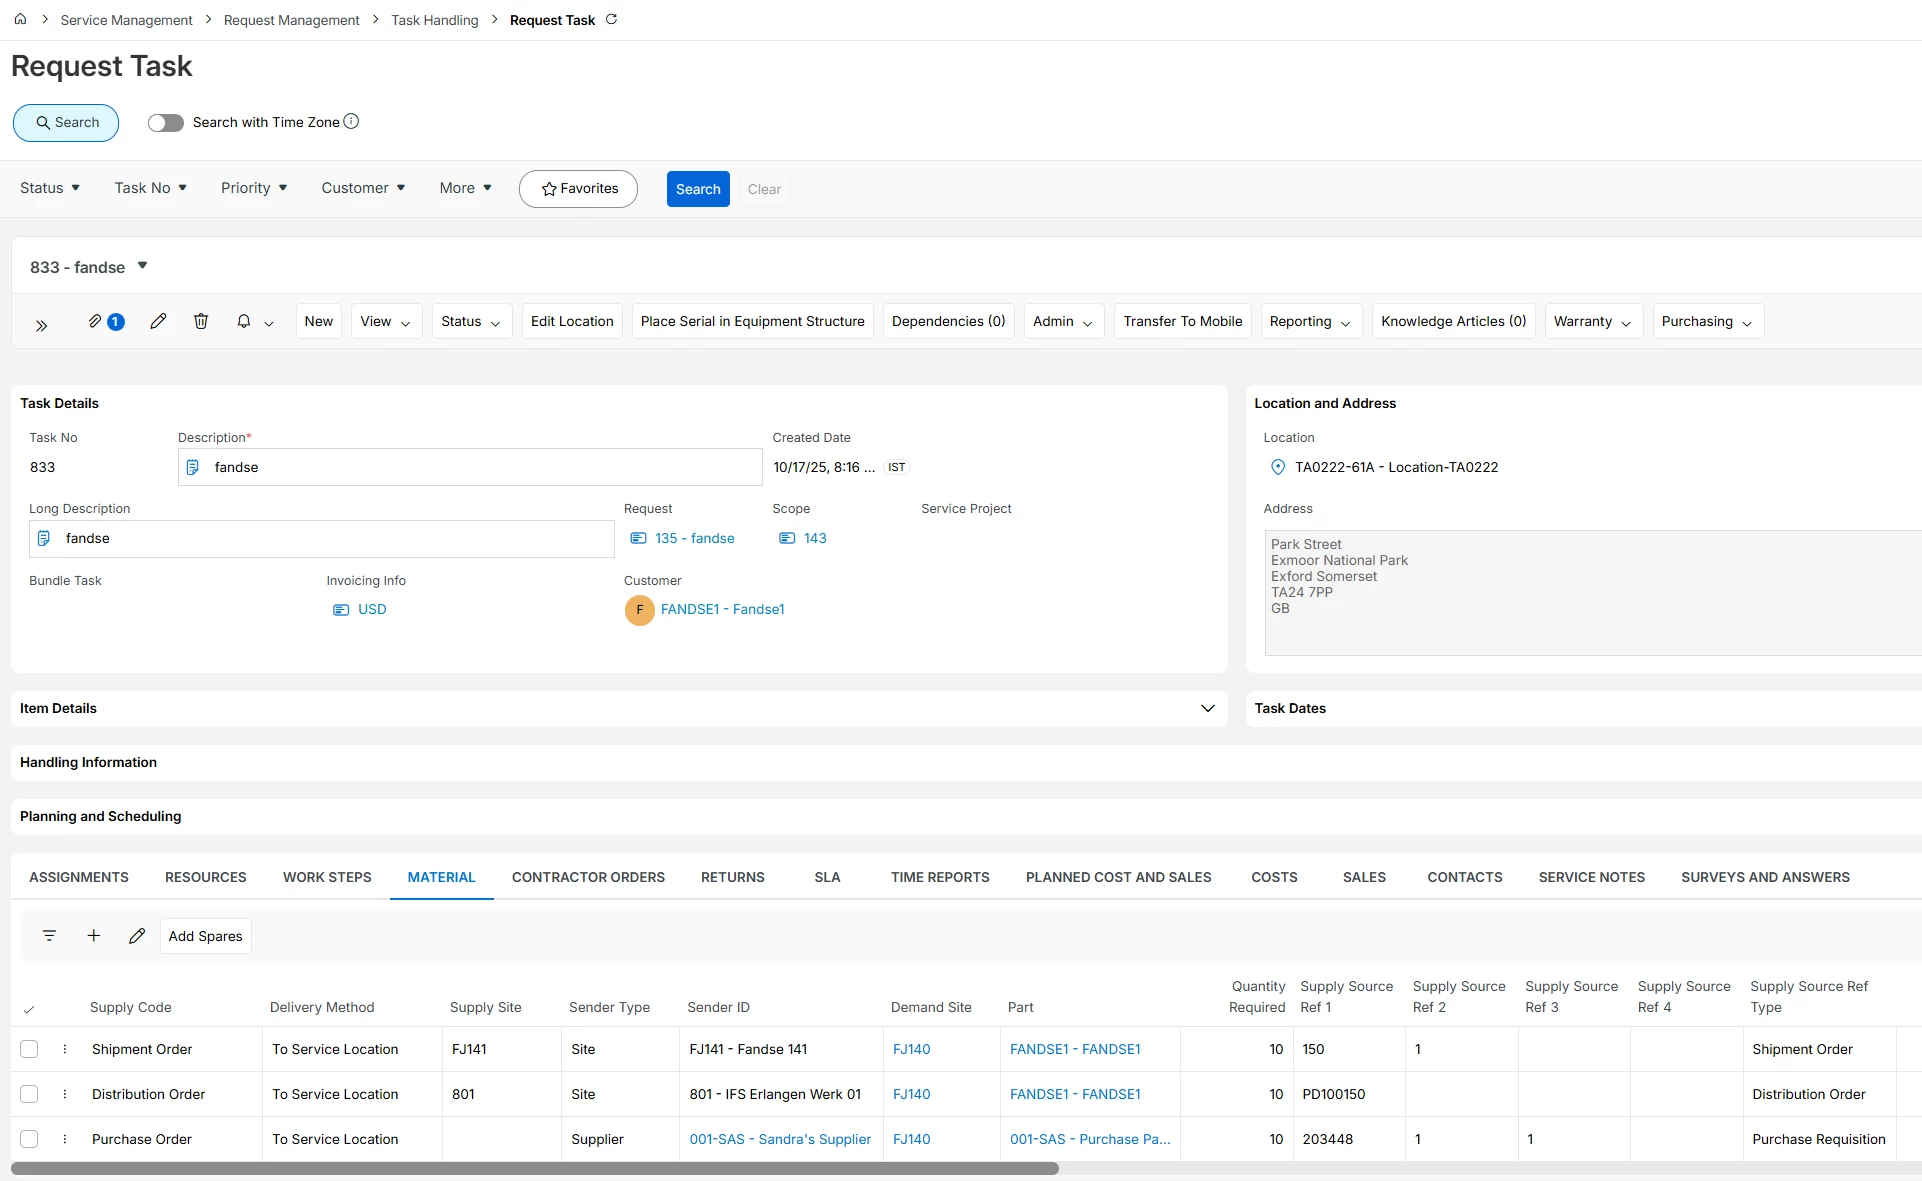The image size is (1922, 1181).
Task: Open the Priority filter dropdown
Action: [254, 188]
